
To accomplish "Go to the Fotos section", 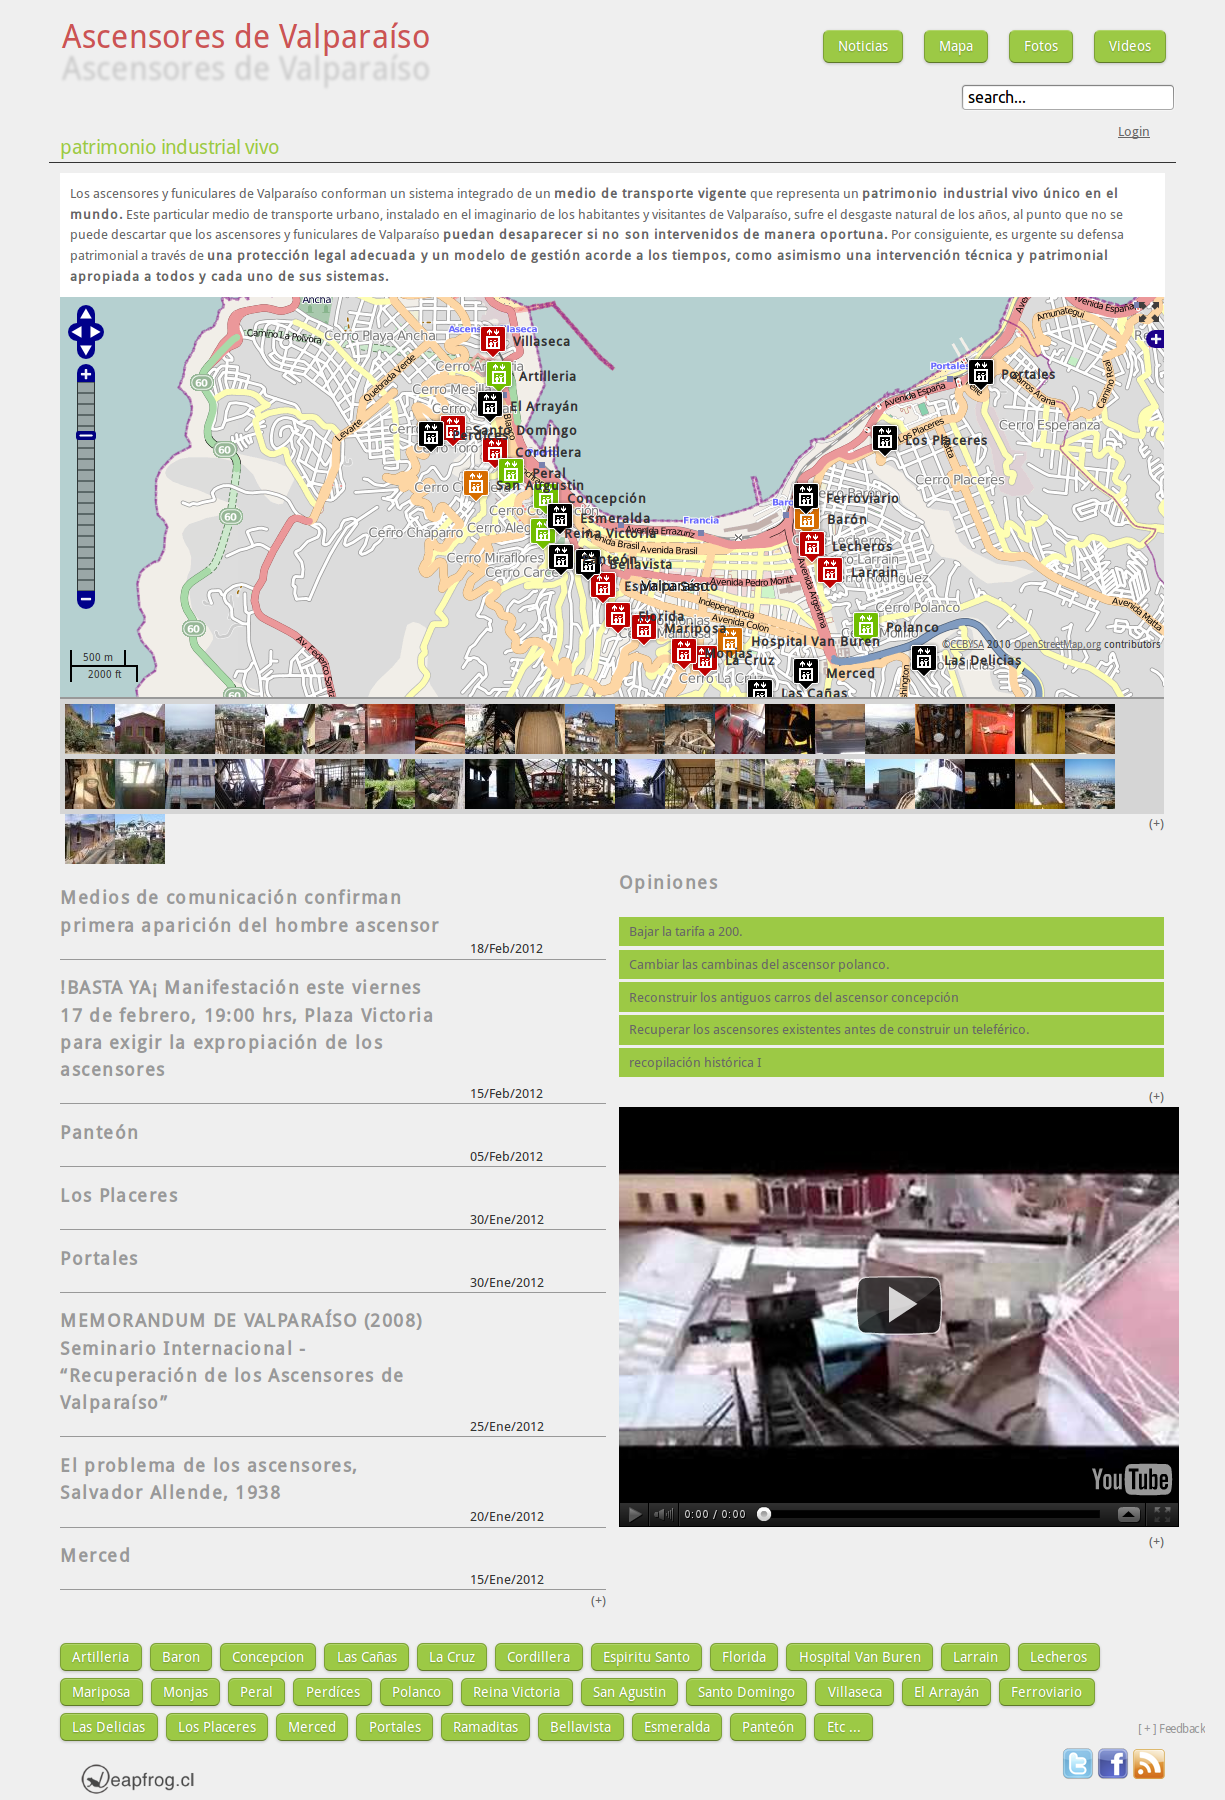I will pos(1040,46).
